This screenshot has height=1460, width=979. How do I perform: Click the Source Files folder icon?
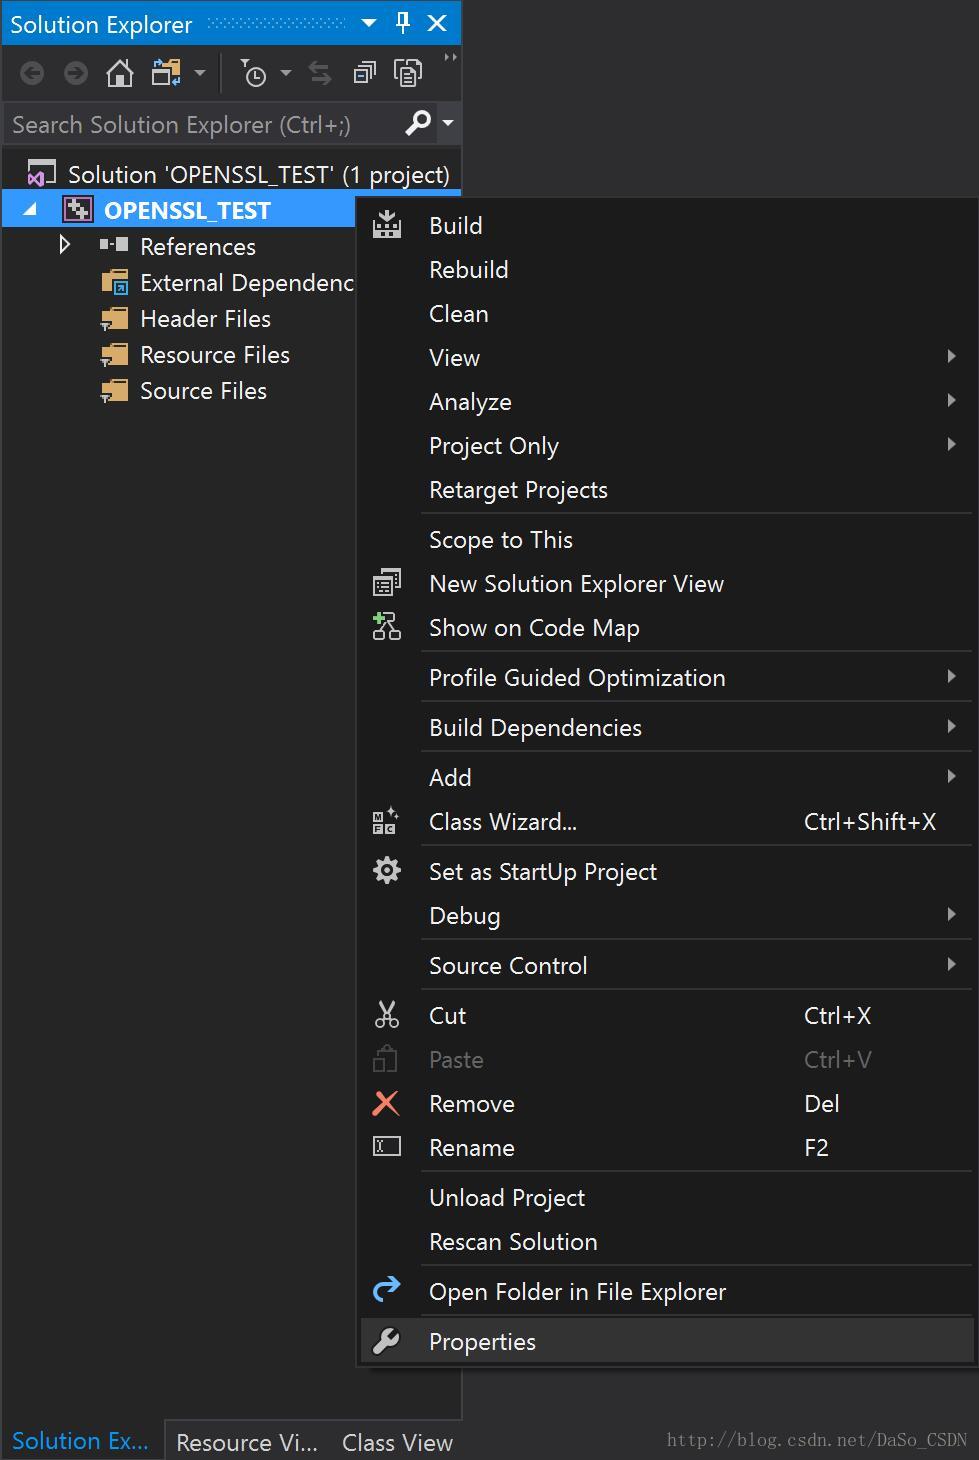115,391
